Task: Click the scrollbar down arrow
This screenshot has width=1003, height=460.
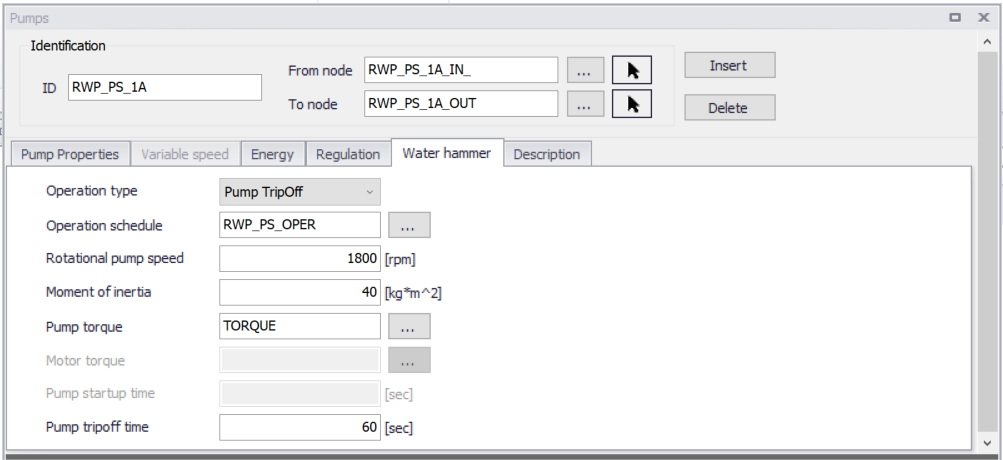Action: [989, 442]
